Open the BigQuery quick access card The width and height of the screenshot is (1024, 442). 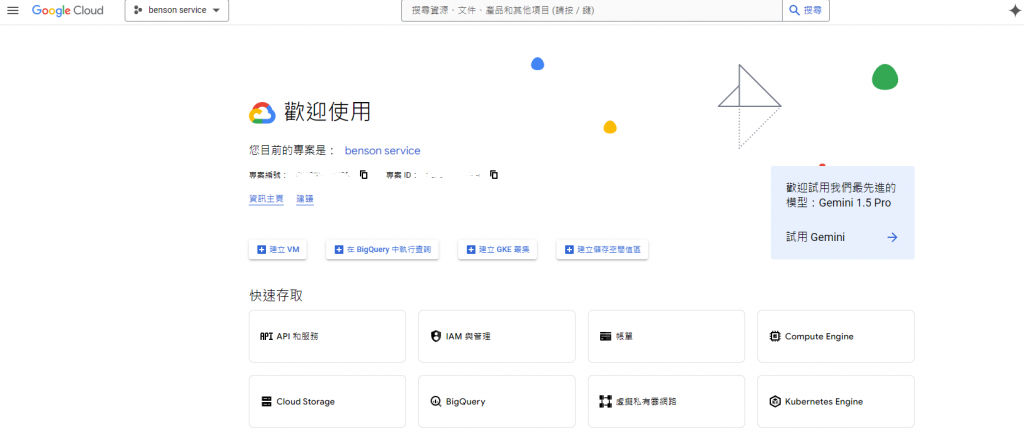coord(497,402)
